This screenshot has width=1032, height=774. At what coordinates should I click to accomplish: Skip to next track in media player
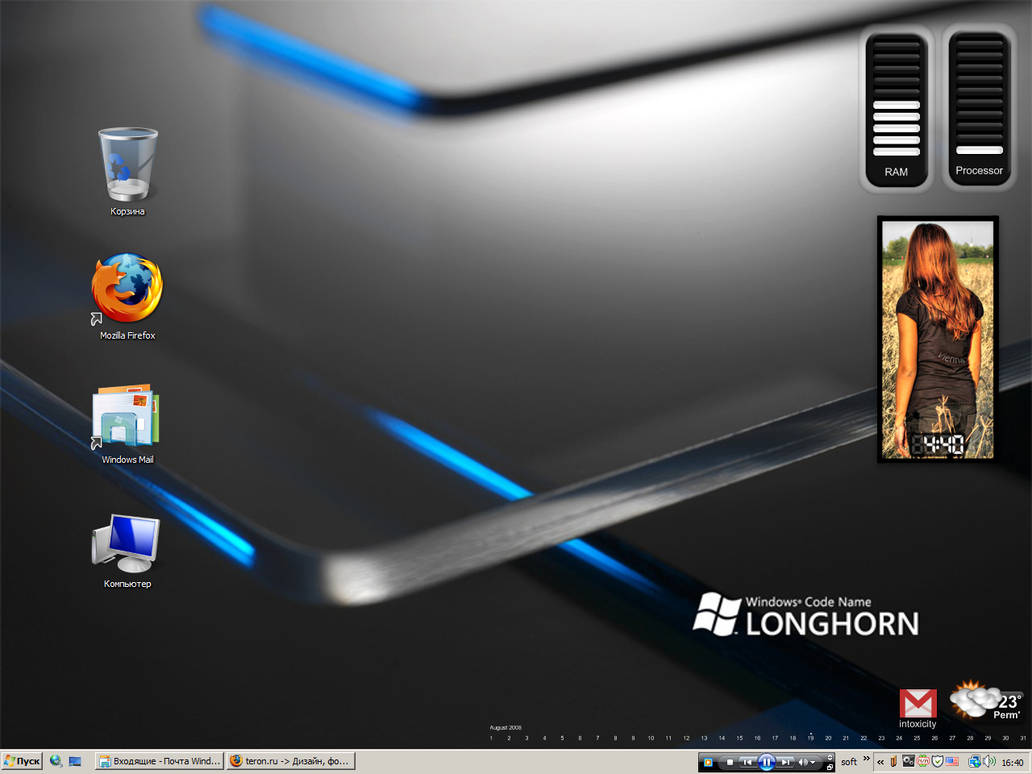[x=786, y=762]
